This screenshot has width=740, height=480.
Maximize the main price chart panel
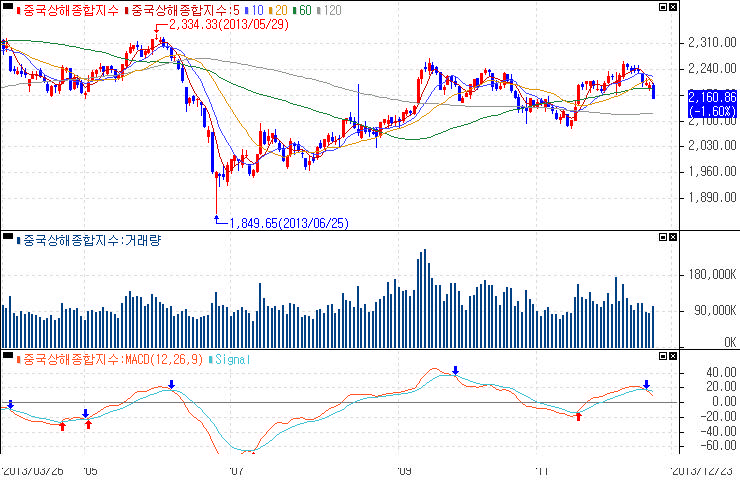(x=662, y=8)
